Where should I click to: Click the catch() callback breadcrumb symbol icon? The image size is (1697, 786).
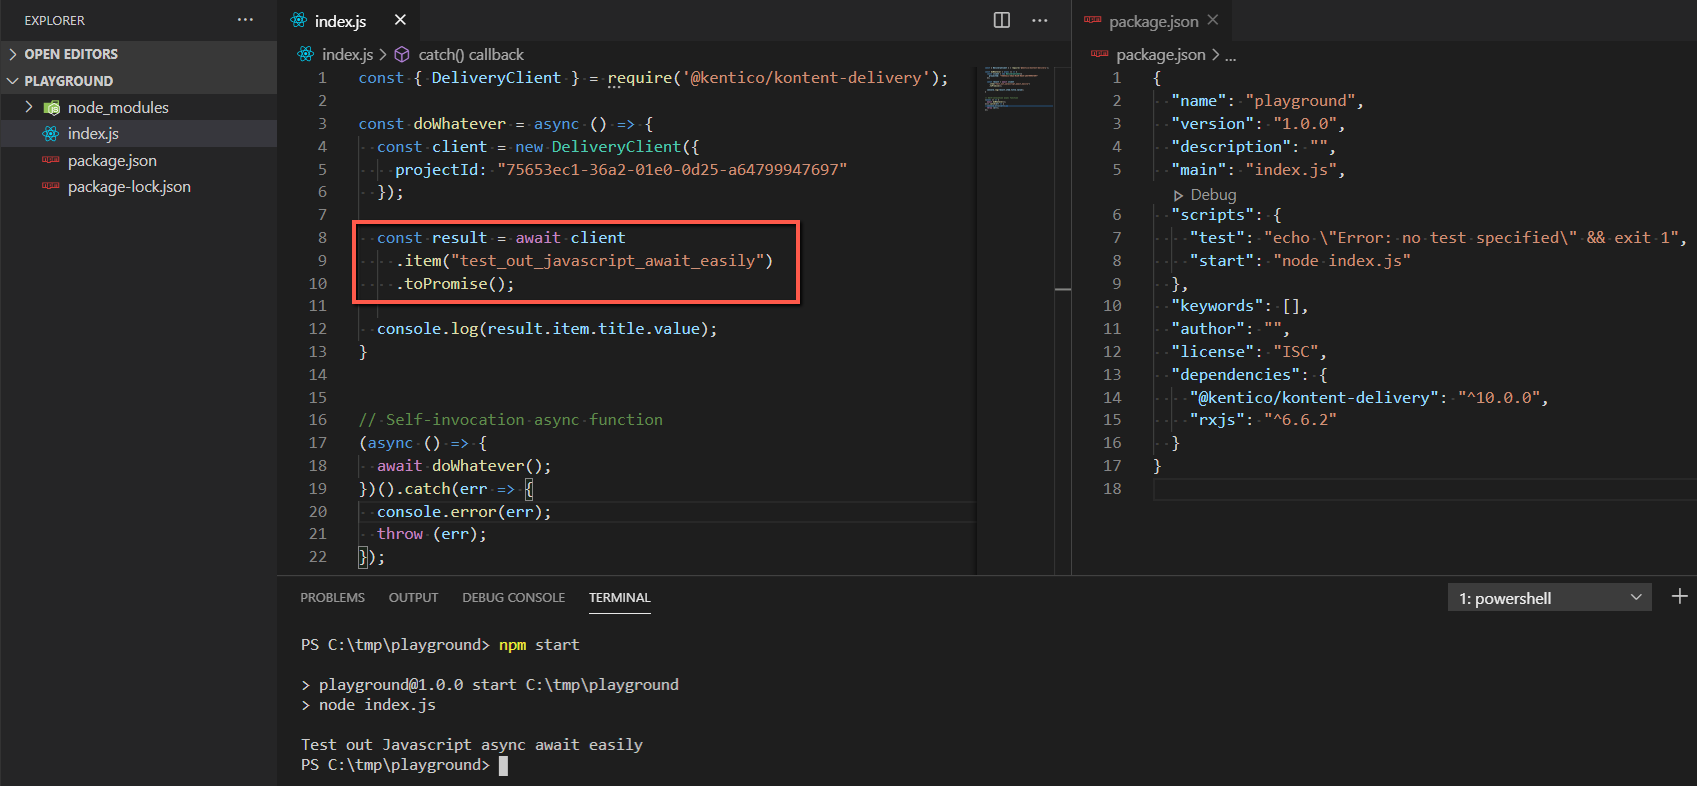[x=402, y=55]
